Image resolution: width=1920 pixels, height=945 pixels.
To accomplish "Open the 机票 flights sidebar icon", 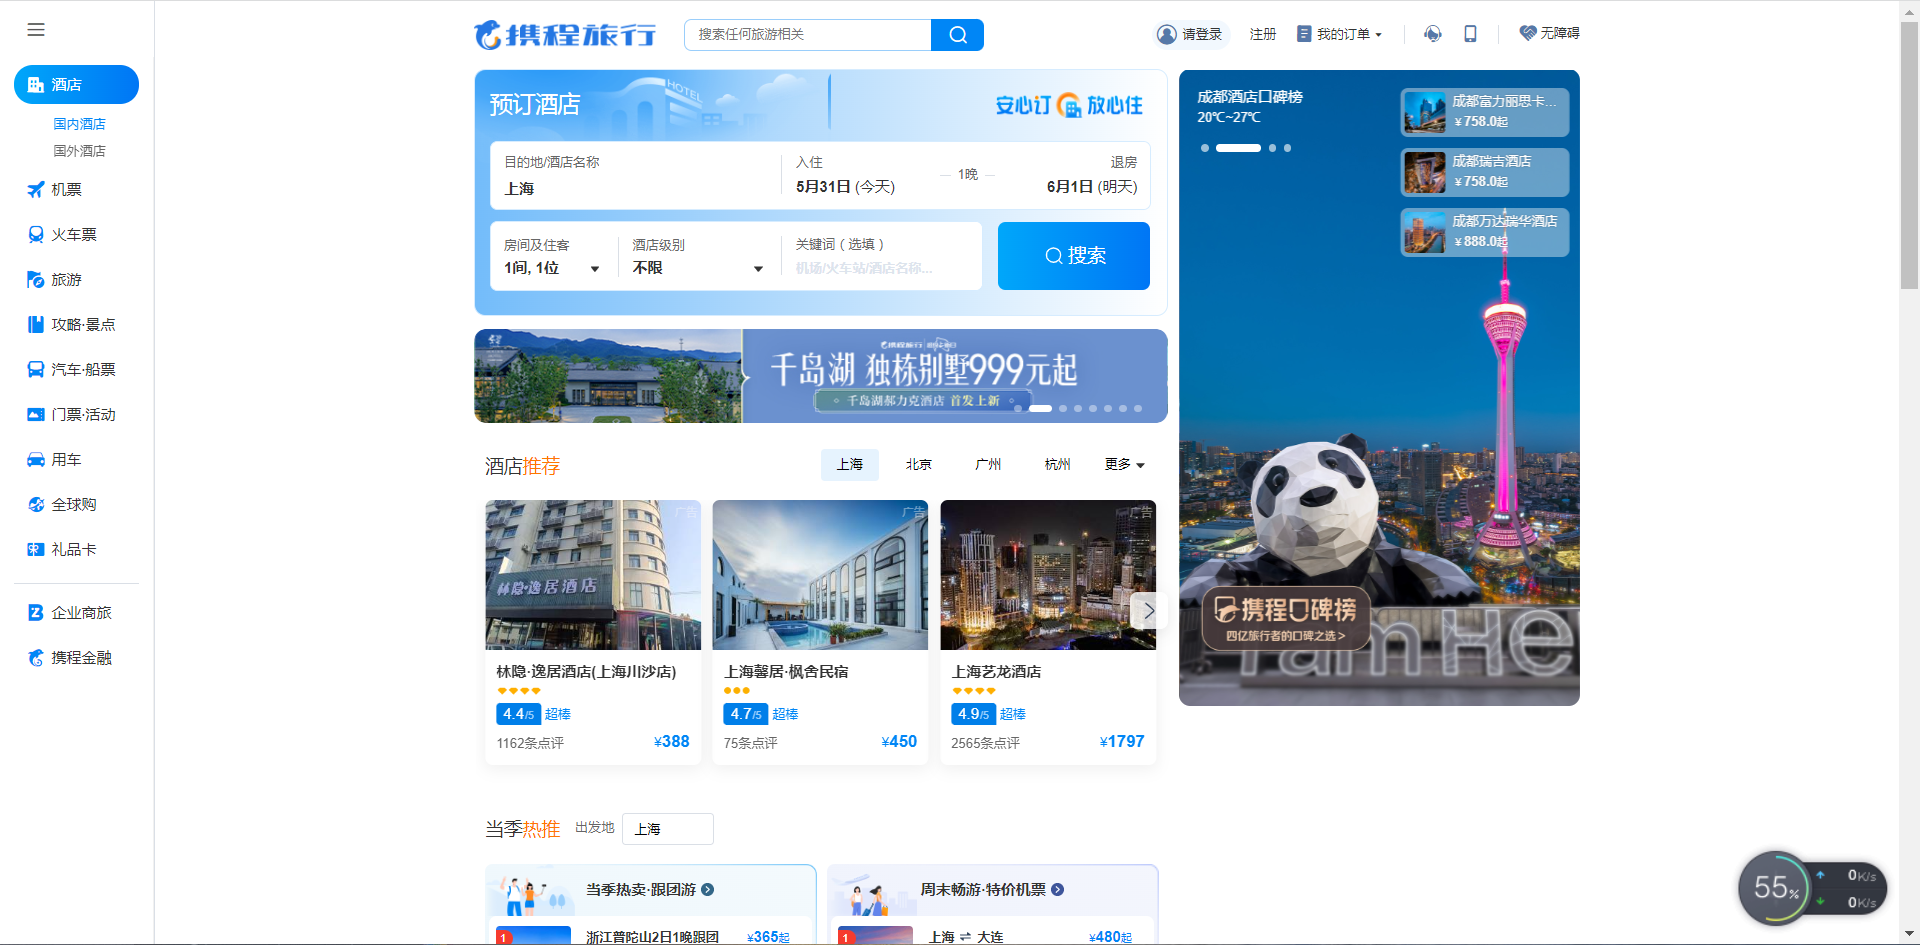I will coord(36,190).
